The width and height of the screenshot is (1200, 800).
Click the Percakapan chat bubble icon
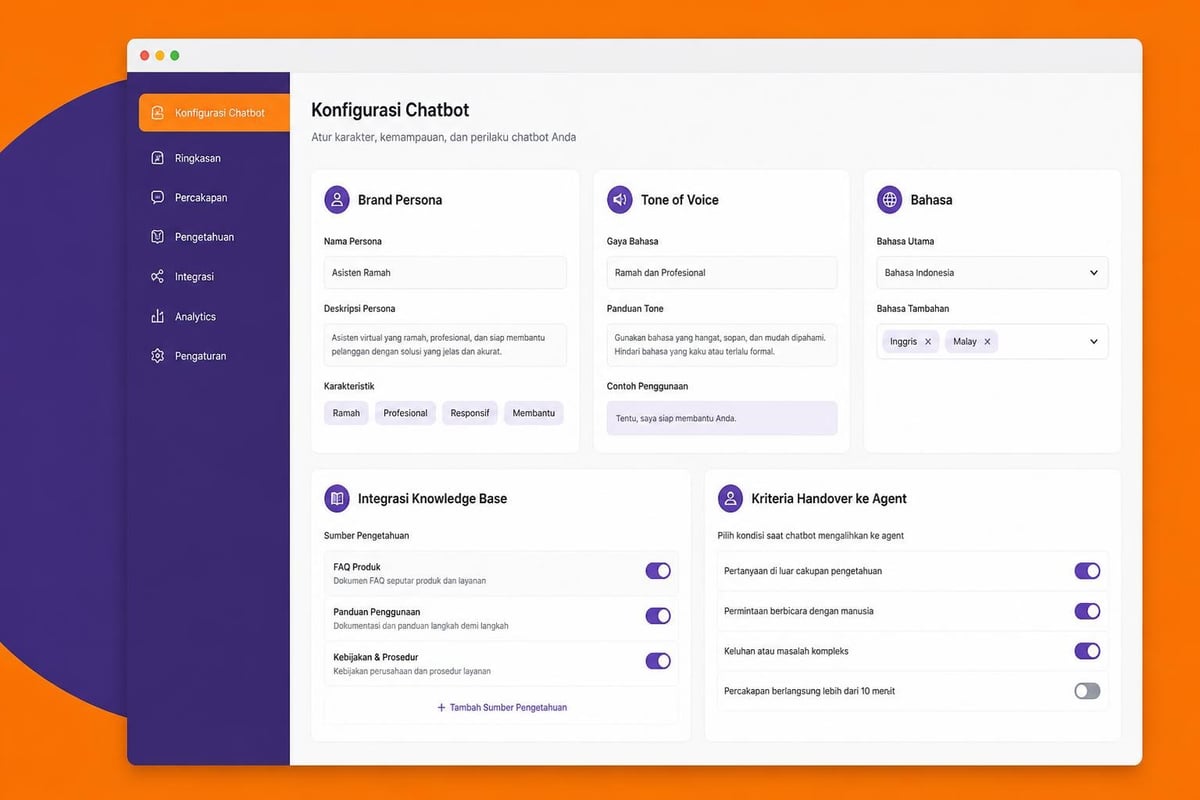[x=157, y=197]
